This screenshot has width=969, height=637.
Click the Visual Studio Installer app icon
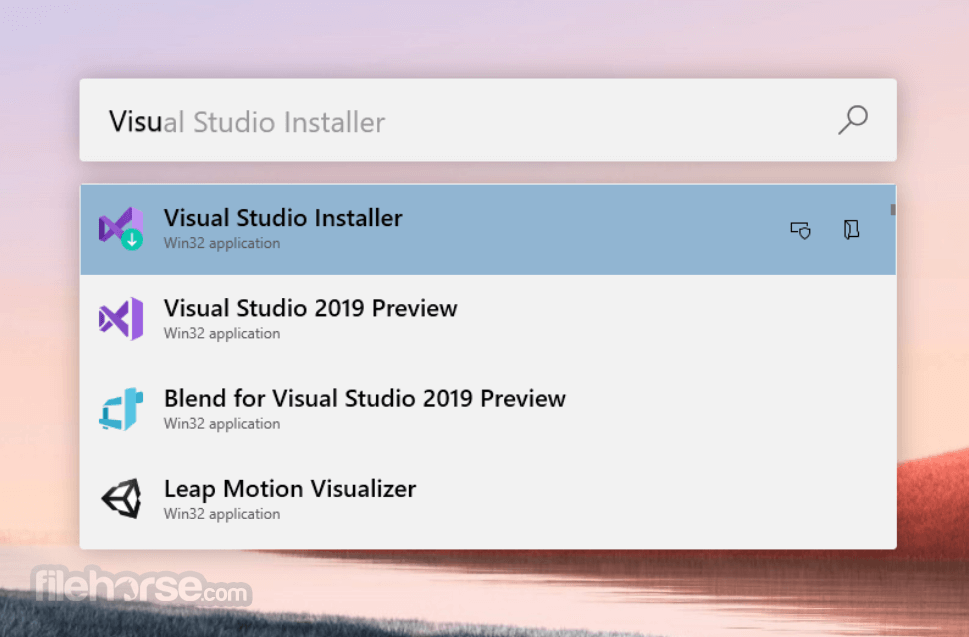coord(121,229)
